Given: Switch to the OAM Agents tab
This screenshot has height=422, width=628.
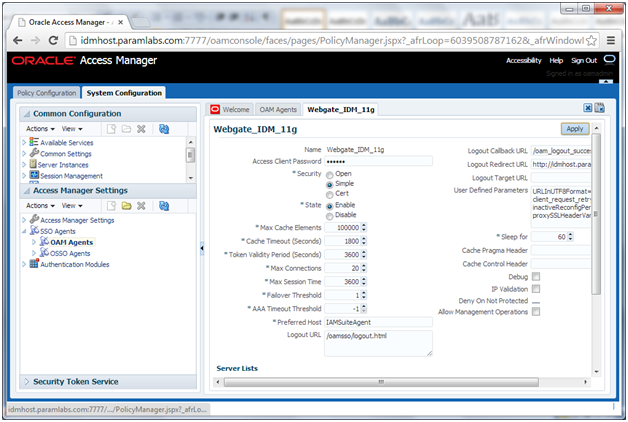Looking at the screenshot, I should click(x=278, y=109).
